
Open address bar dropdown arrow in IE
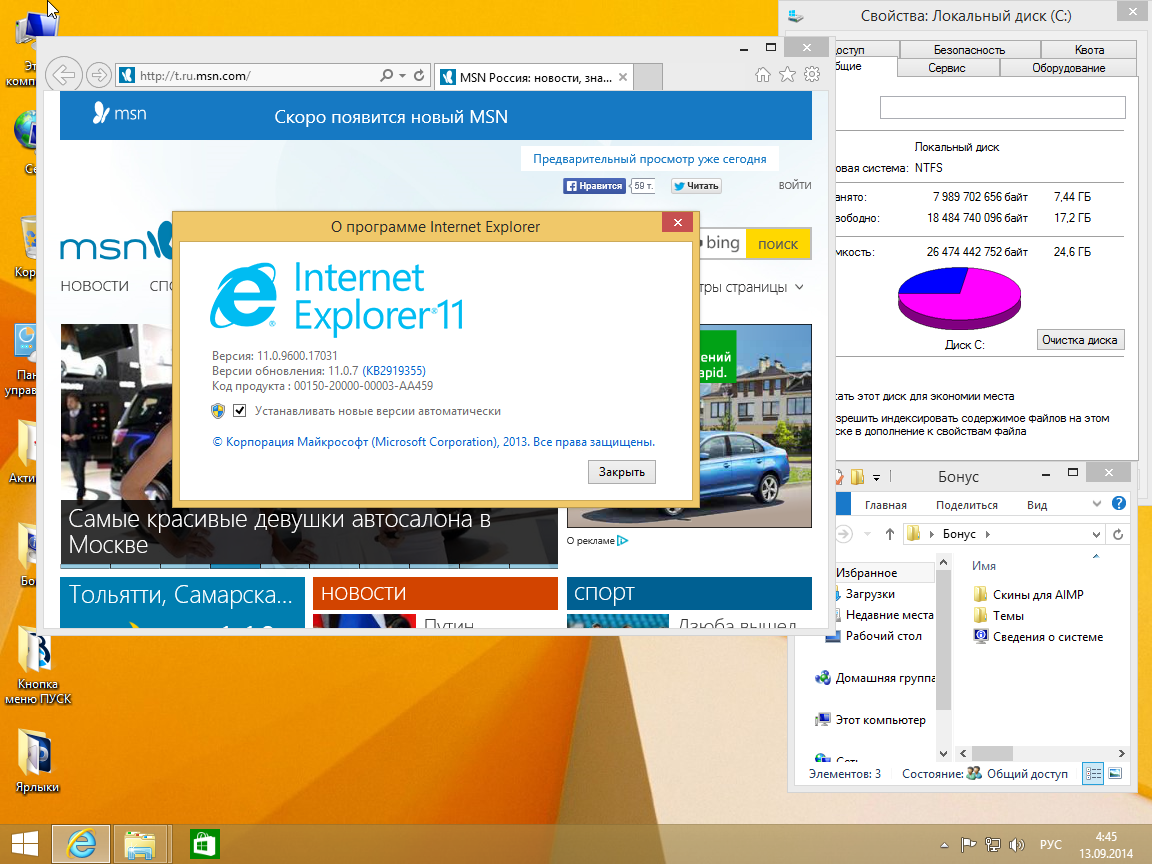403,75
